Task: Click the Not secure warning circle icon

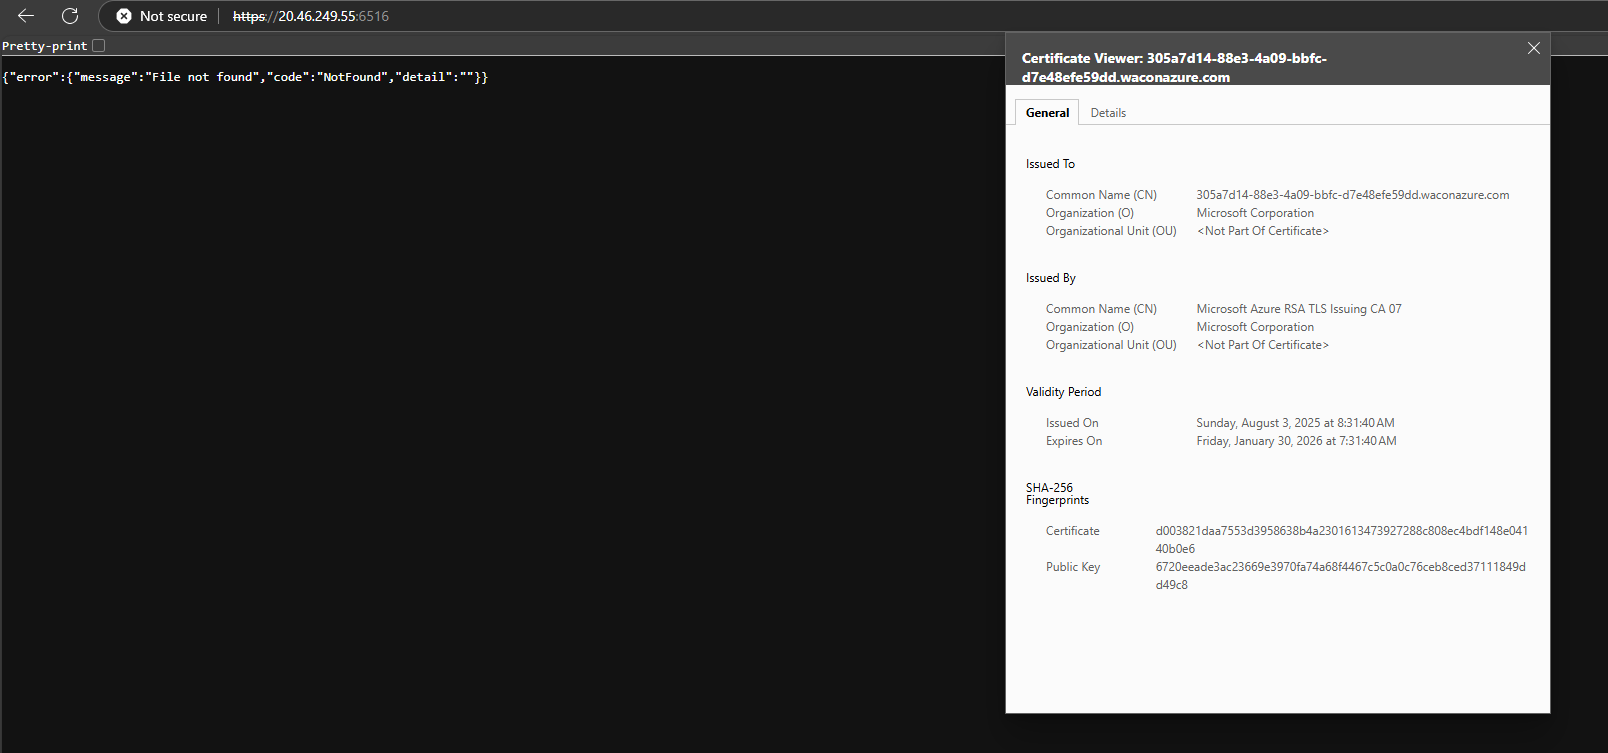Action: pos(124,16)
